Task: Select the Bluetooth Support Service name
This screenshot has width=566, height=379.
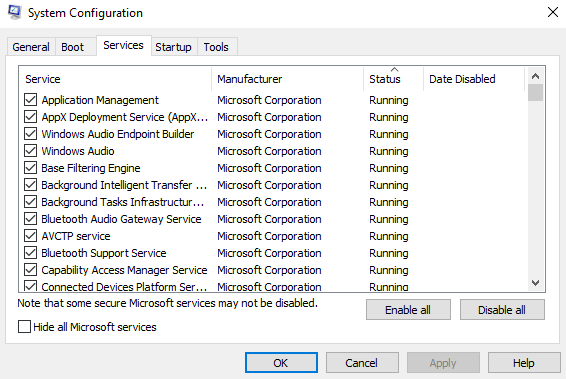Action: (104, 253)
